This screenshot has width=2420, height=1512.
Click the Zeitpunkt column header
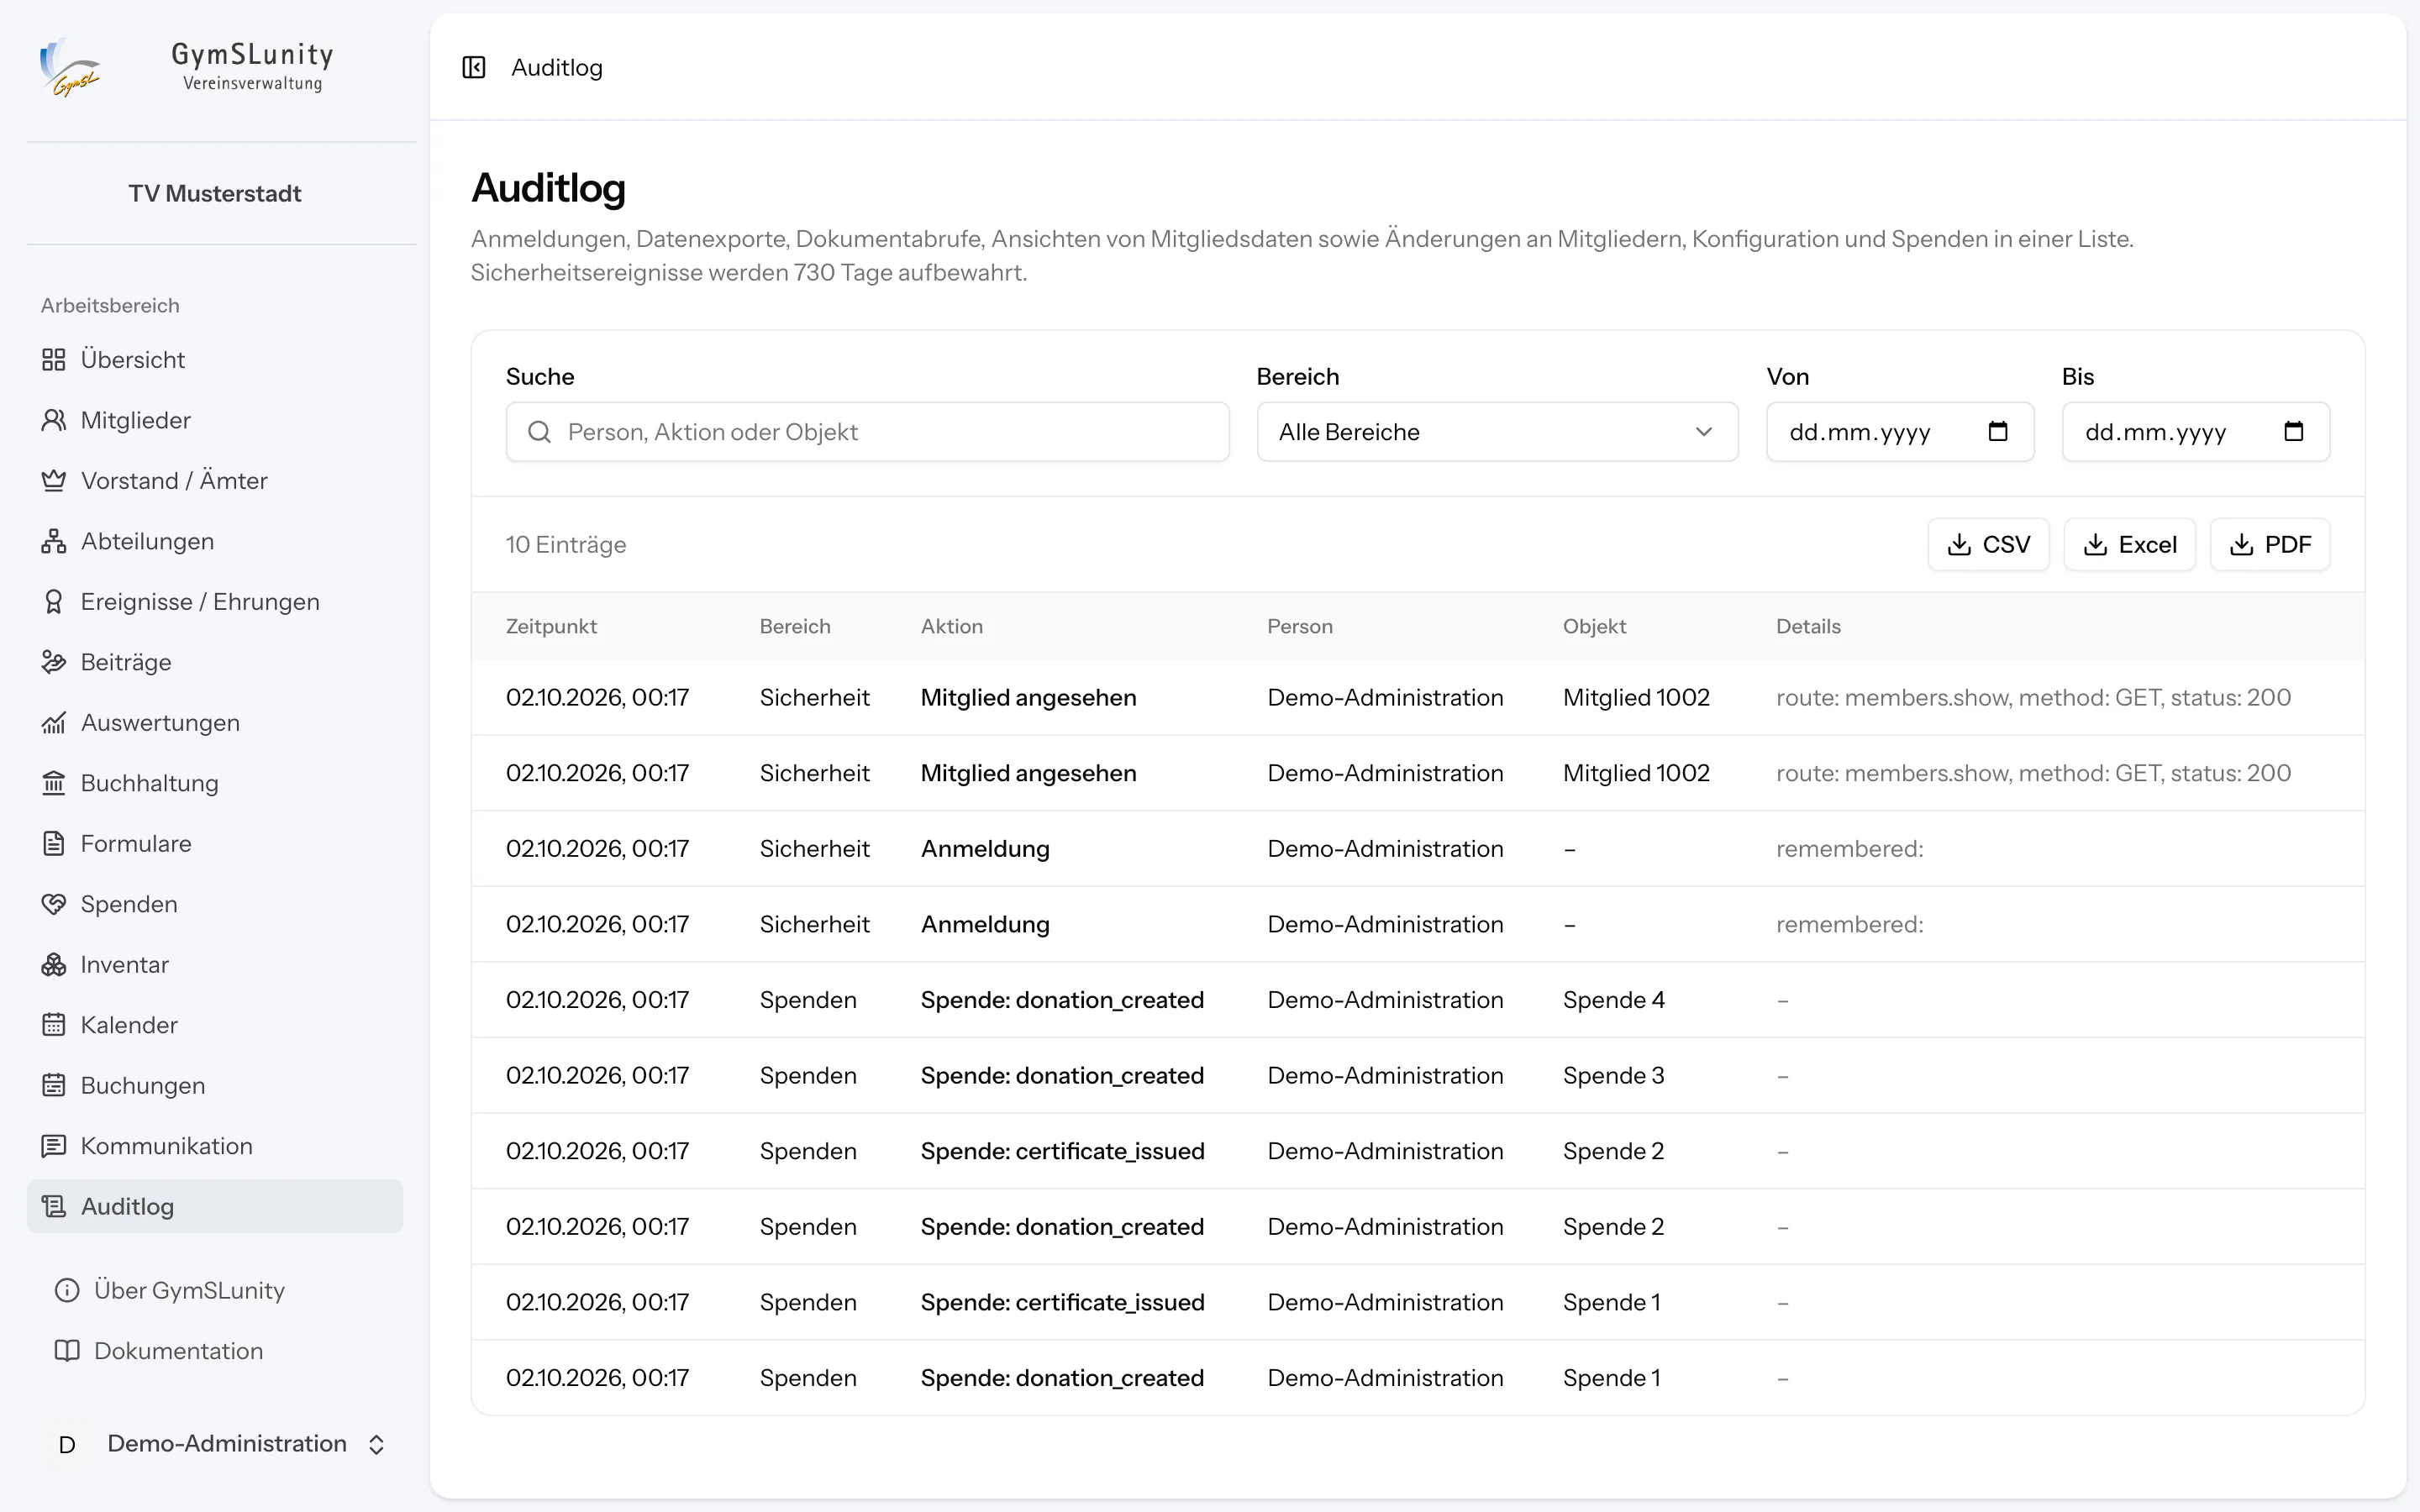click(551, 626)
